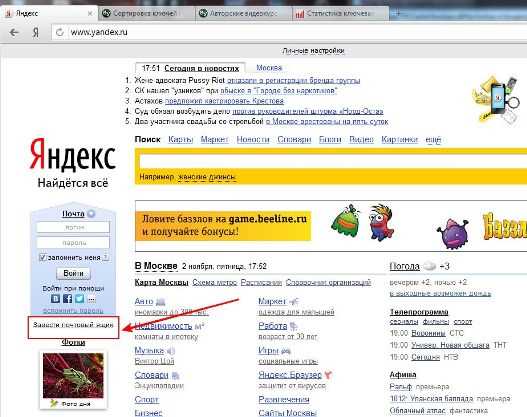527x417 pixels.
Task: Open 'Карта Москвы' link
Action: [x=161, y=283]
